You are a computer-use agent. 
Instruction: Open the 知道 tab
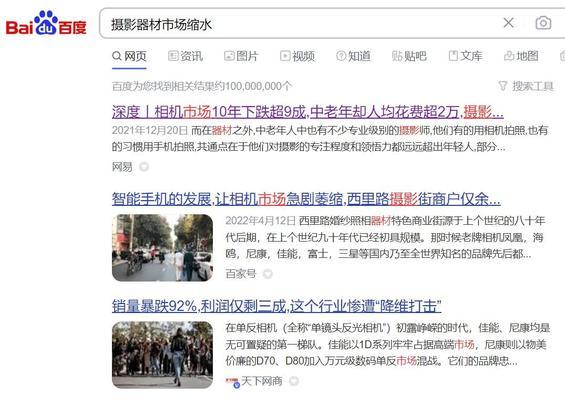pyautogui.click(x=353, y=56)
